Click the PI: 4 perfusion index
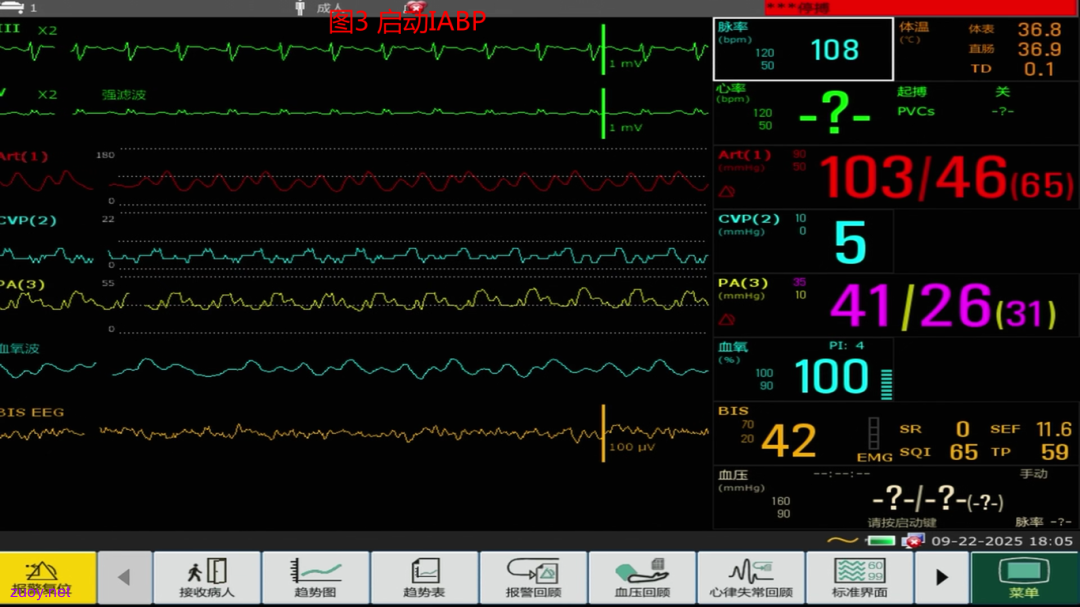Viewport: 1080px width, 607px height. tap(847, 345)
